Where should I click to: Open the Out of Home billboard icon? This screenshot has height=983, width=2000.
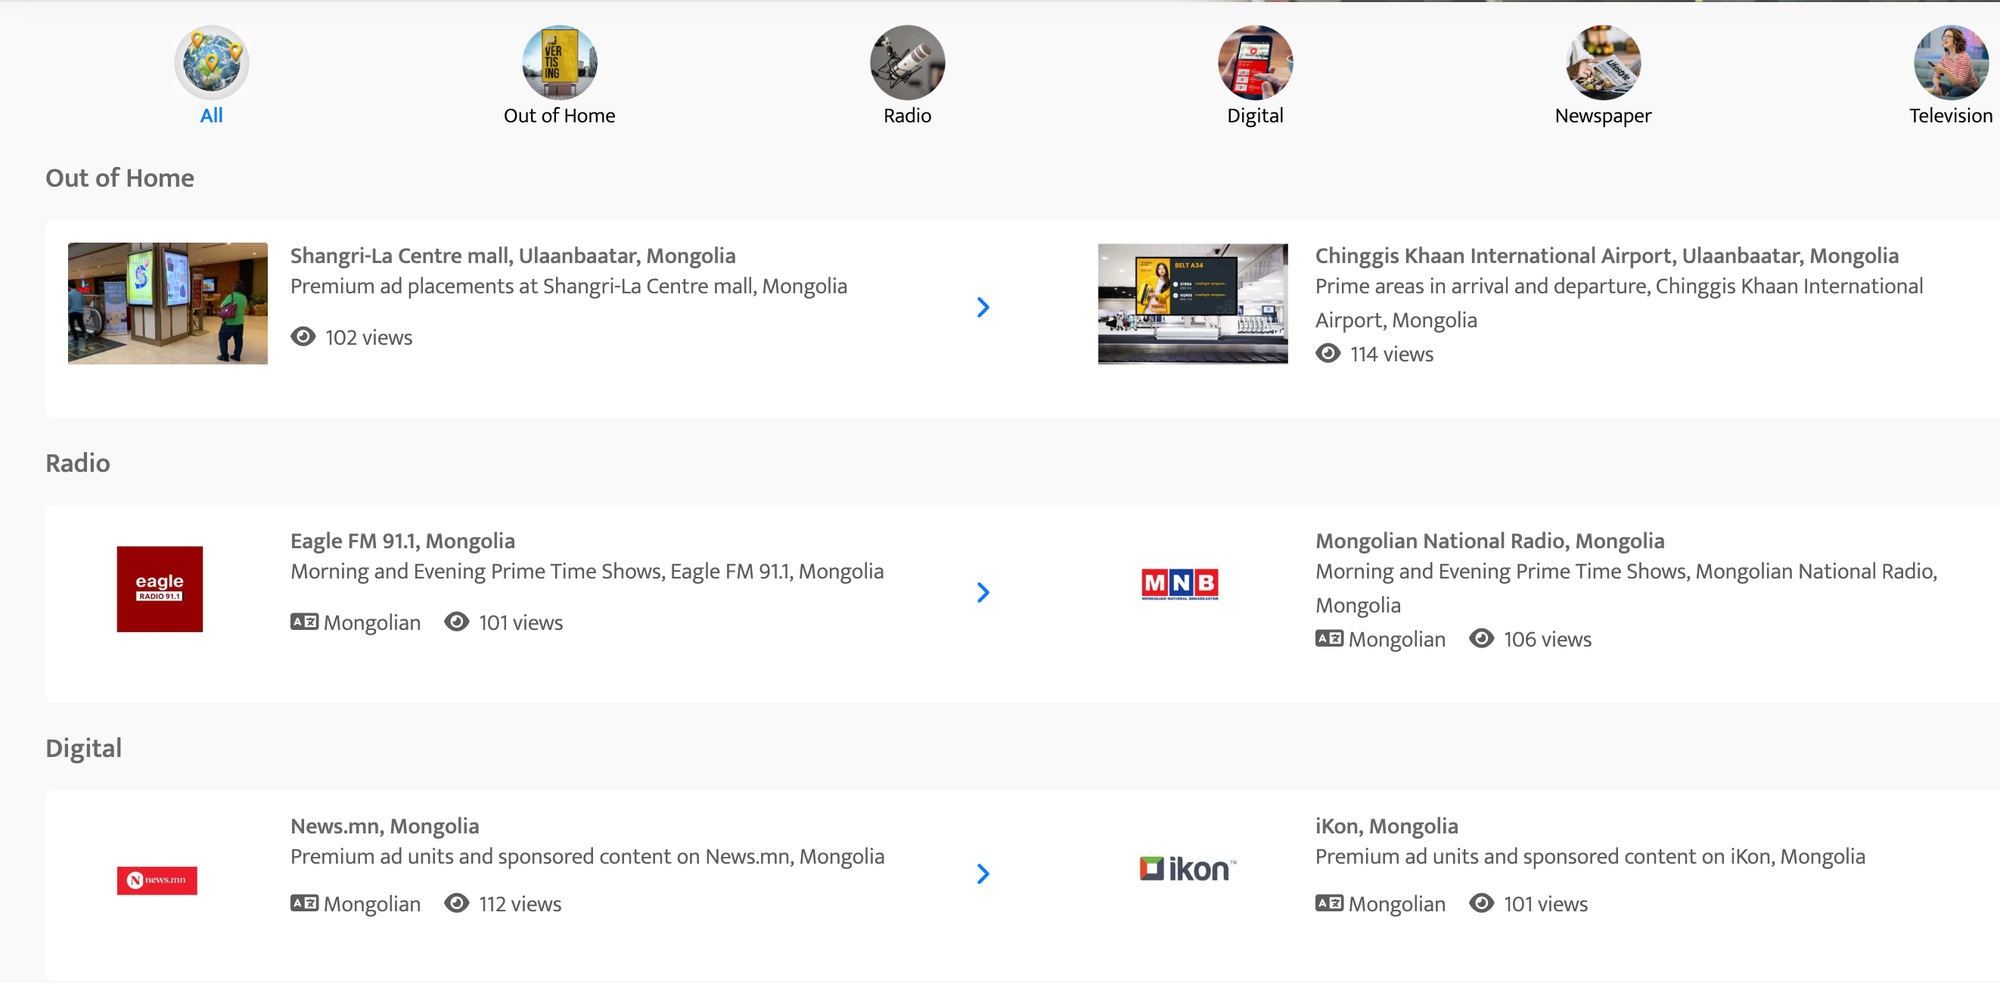point(559,62)
